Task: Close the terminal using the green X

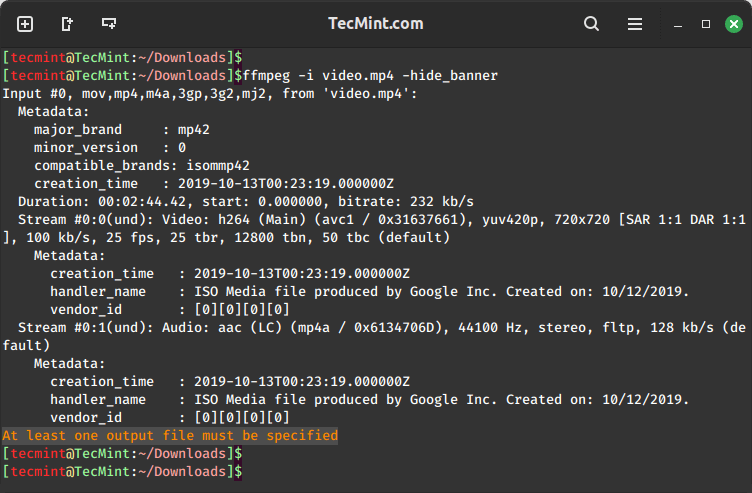Action: coord(734,24)
